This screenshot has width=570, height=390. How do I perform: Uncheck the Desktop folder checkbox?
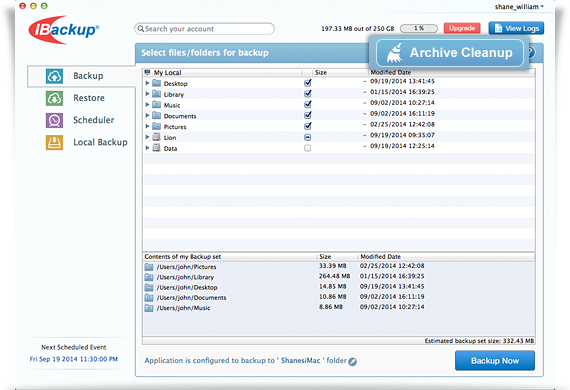[308, 83]
